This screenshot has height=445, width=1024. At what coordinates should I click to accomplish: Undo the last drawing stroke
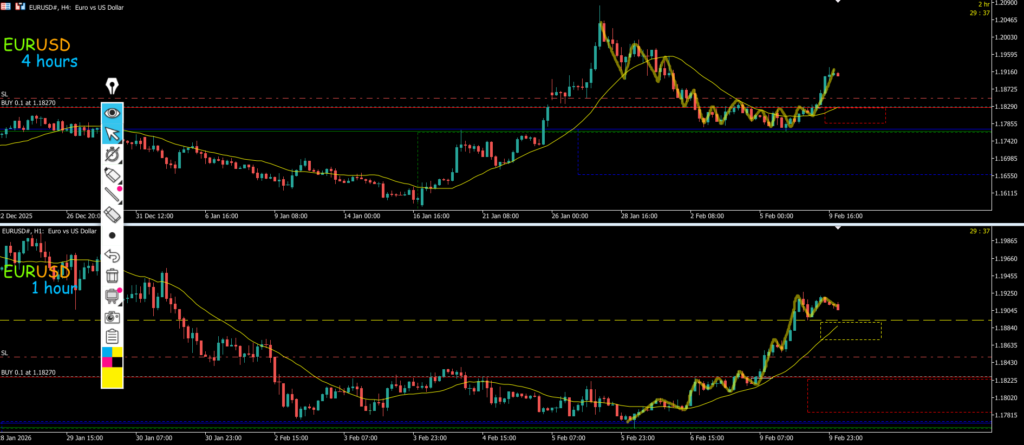pos(112,256)
